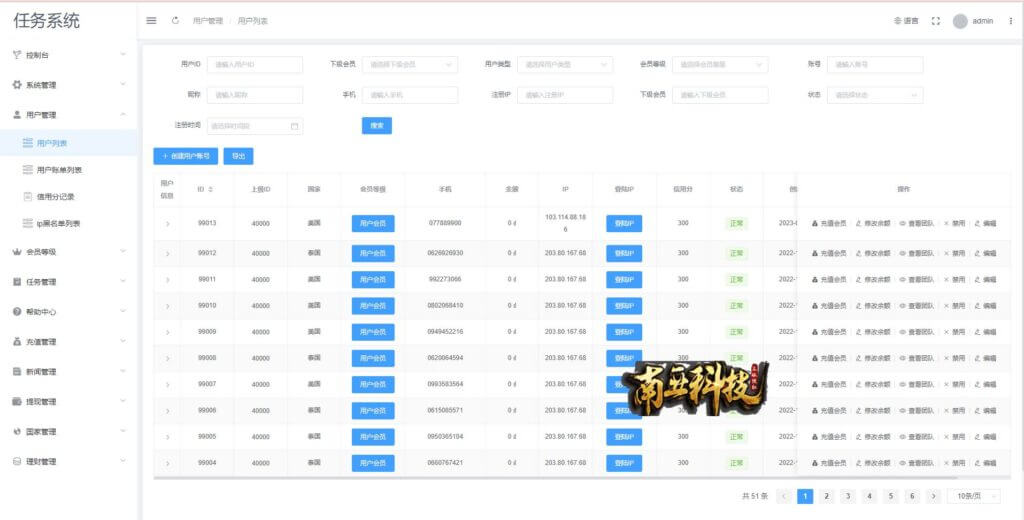Screen dimensions: 1024x520
Task: Open the 下级会员 dropdown filter
Action: pyautogui.click(x=409, y=65)
